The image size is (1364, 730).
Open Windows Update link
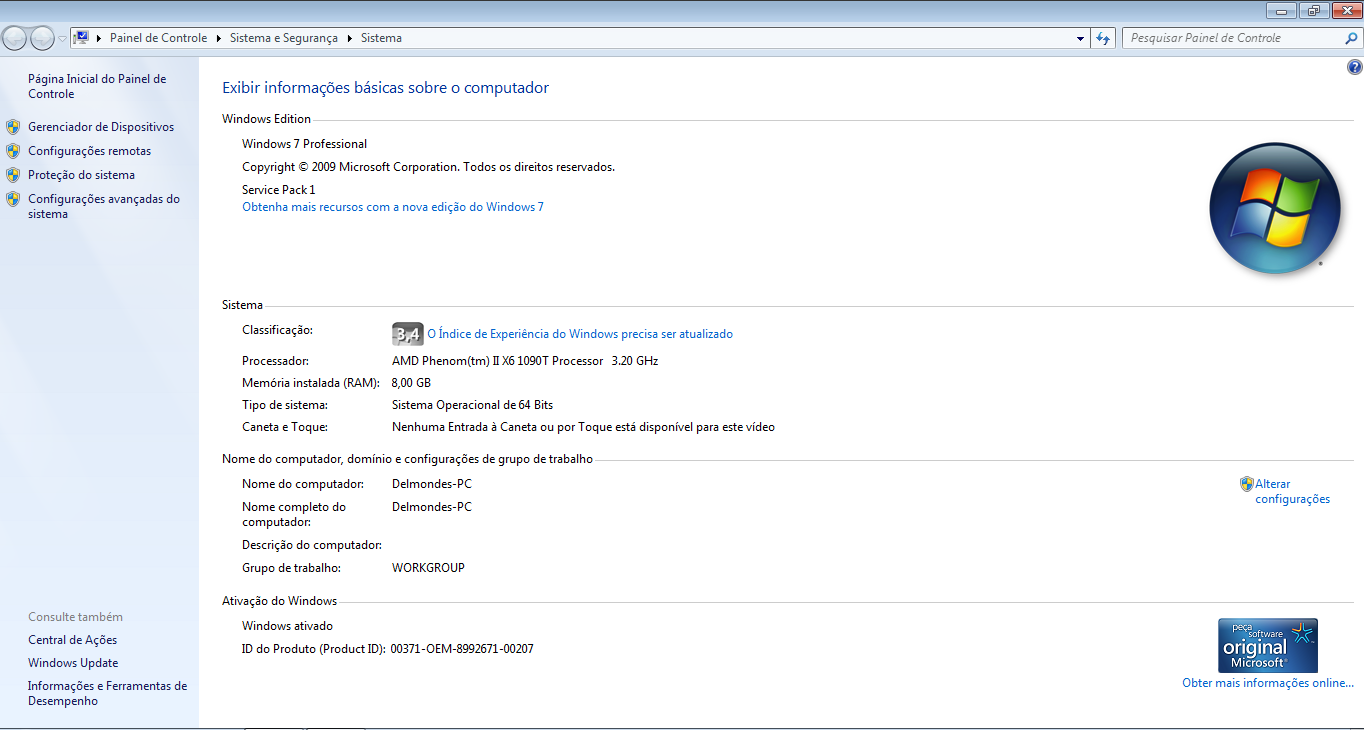tap(73, 663)
